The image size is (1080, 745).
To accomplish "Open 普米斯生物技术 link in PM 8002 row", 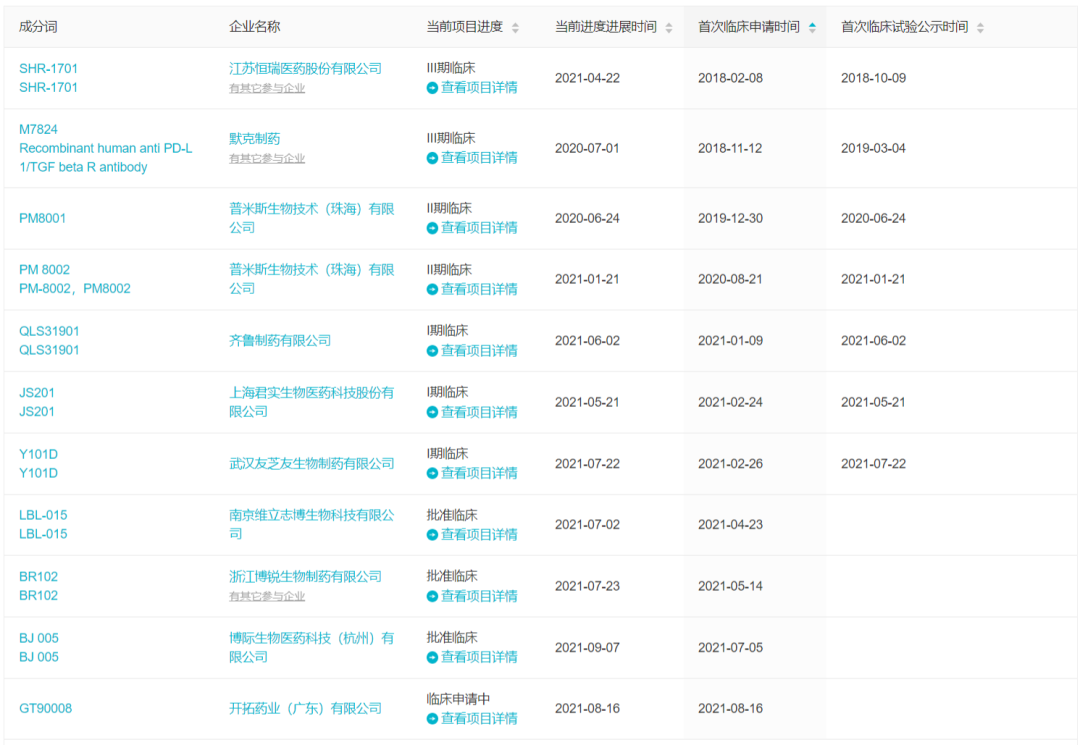I will pyautogui.click(x=311, y=279).
